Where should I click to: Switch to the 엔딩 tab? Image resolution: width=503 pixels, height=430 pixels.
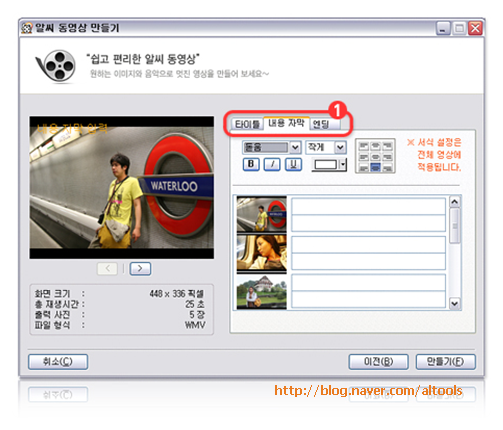coord(325,124)
